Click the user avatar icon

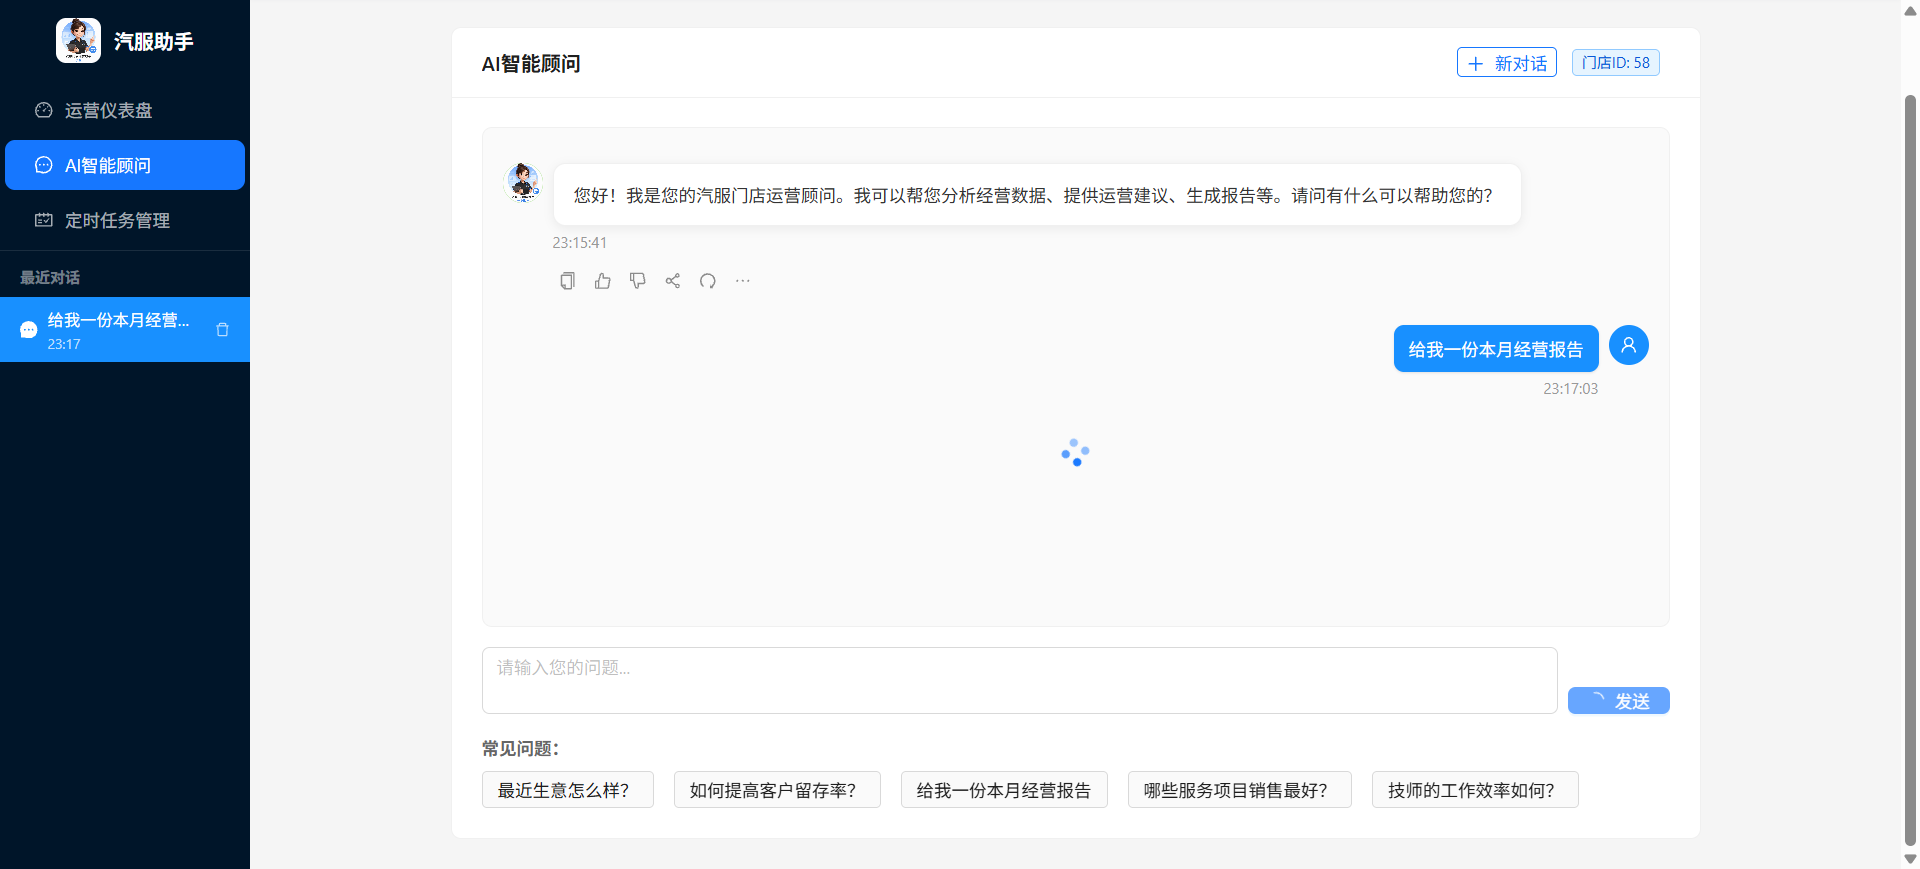click(x=1628, y=345)
